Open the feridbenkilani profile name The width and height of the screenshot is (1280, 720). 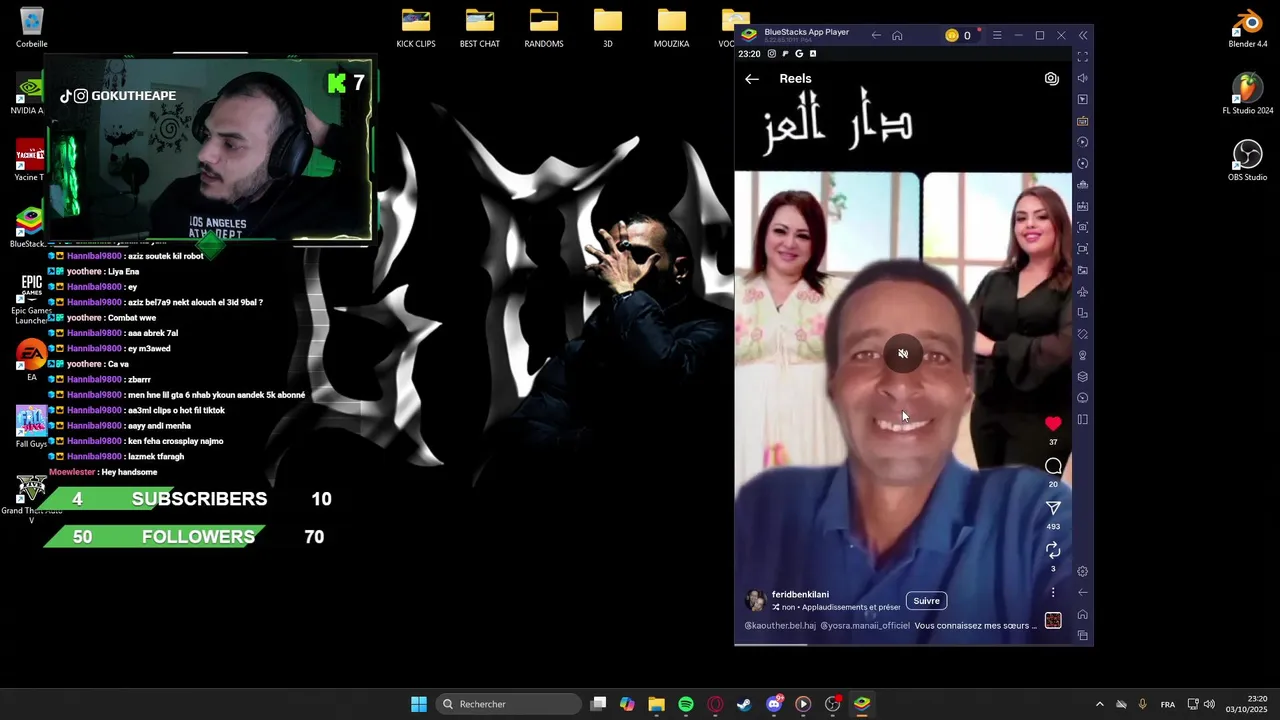coord(800,594)
